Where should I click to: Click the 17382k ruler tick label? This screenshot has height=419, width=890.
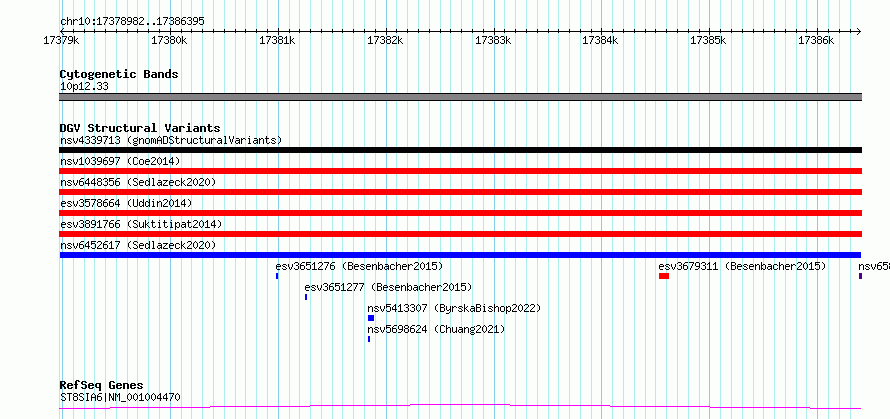(x=385, y=41)
